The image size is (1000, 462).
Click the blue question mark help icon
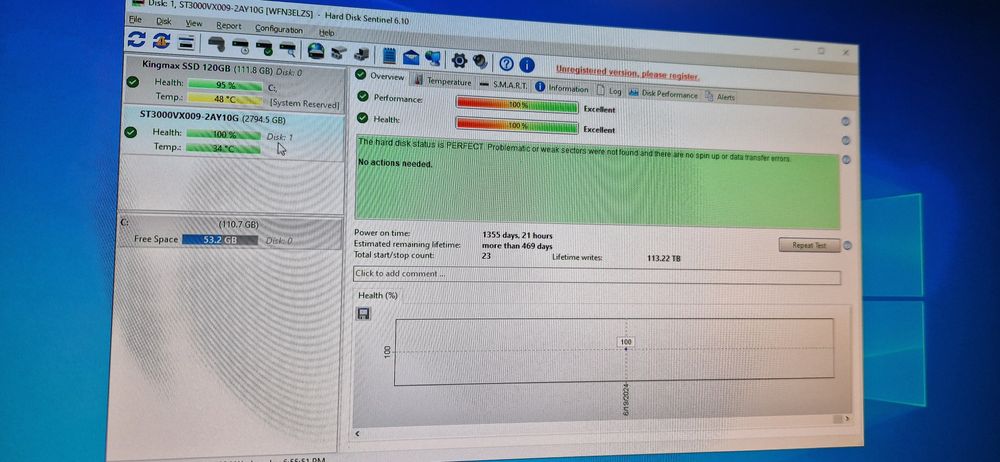point(506,63)
